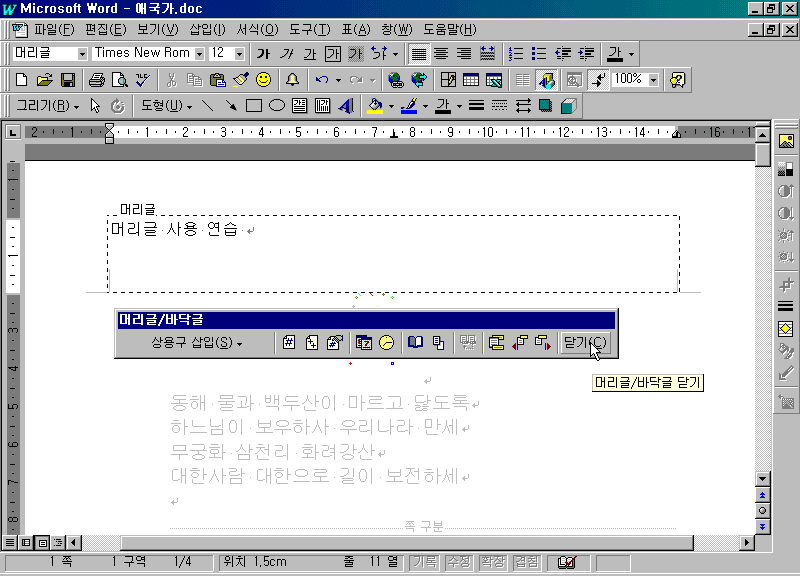Toggle the Drawing toolbar button
Screen dimensions: 800x576
546,80
